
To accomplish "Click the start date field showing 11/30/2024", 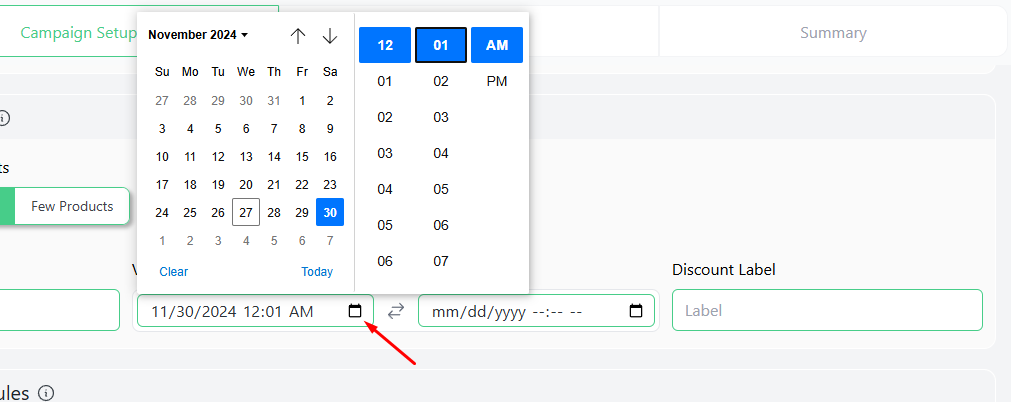I will (255, 310).
